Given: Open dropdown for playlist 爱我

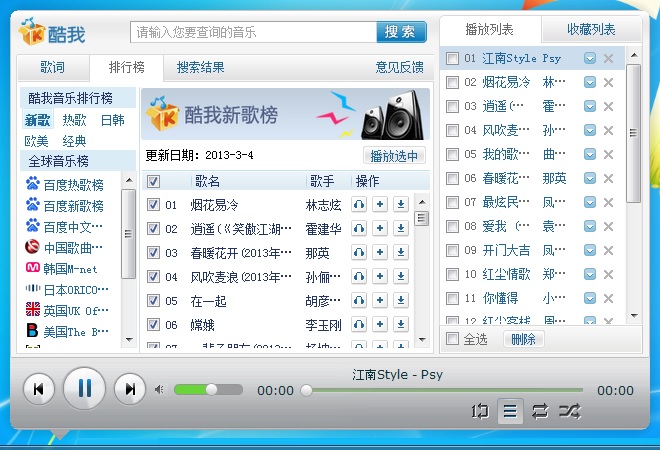Looking at the screenshot, I should tap(590, 226).
